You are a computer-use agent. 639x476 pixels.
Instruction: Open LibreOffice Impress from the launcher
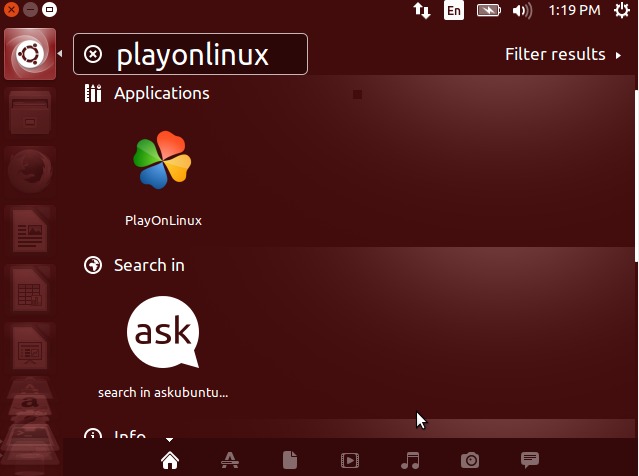(x=30, y=346)
